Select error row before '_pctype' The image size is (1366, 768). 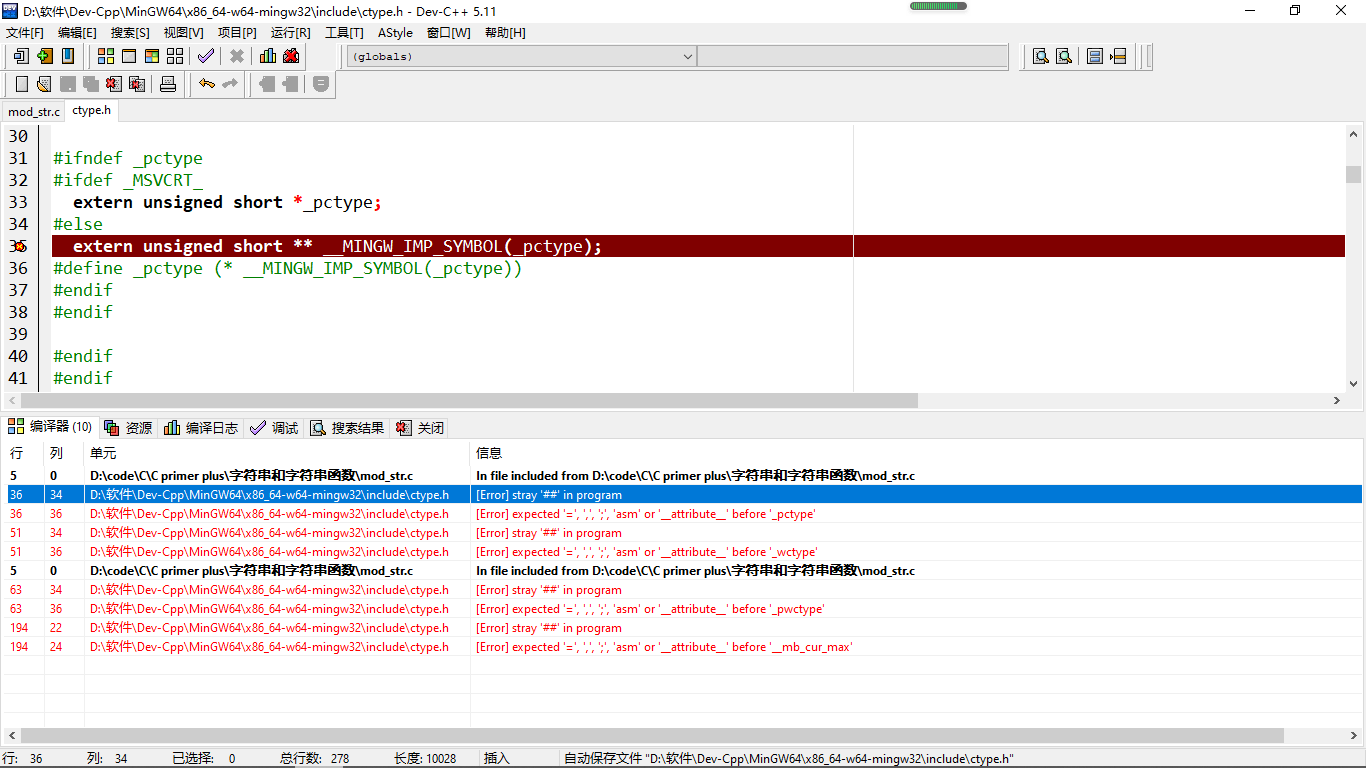pos(683,514)
